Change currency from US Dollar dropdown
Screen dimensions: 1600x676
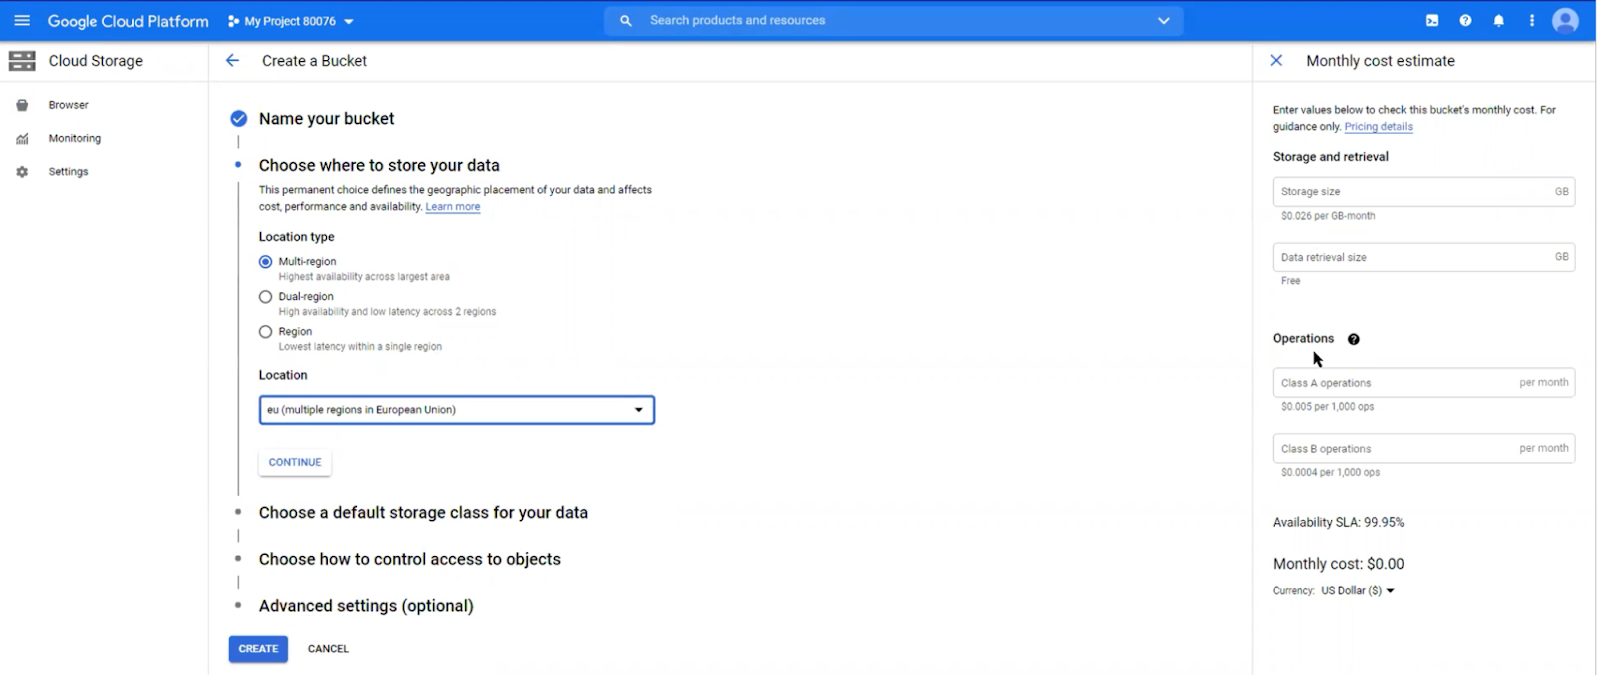1357,591
